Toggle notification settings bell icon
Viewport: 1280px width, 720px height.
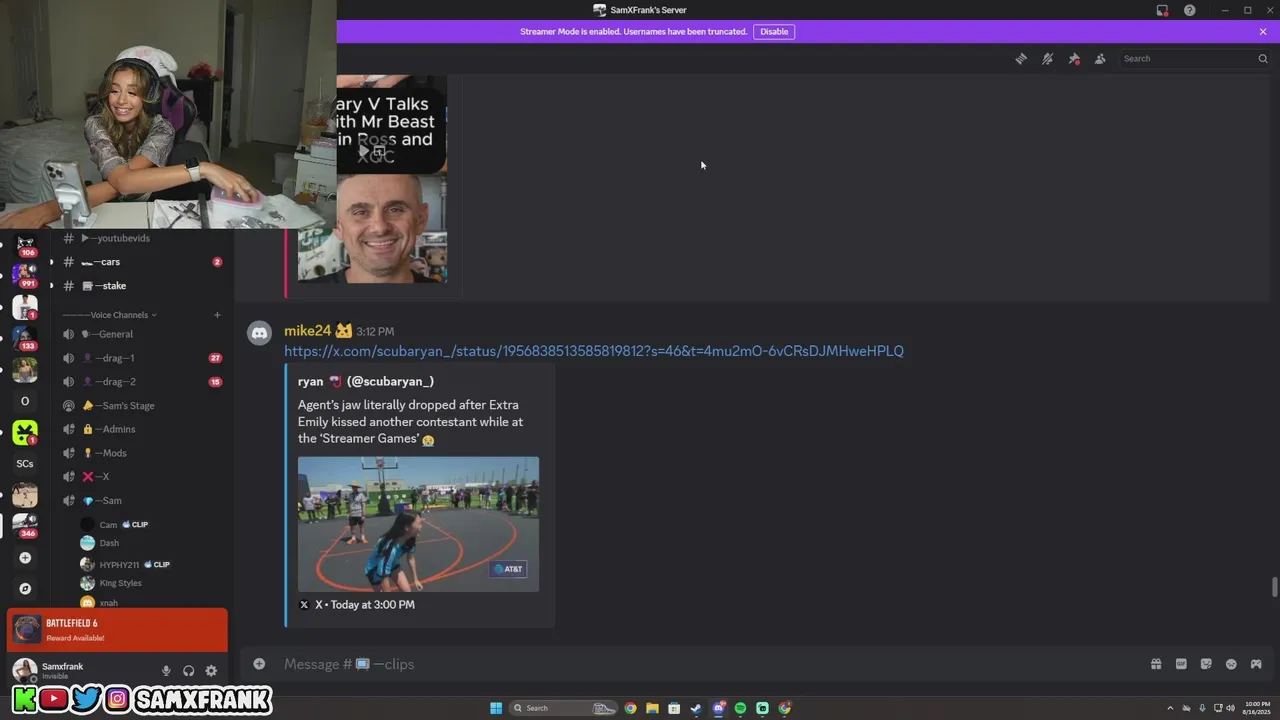coord(1047,59)
